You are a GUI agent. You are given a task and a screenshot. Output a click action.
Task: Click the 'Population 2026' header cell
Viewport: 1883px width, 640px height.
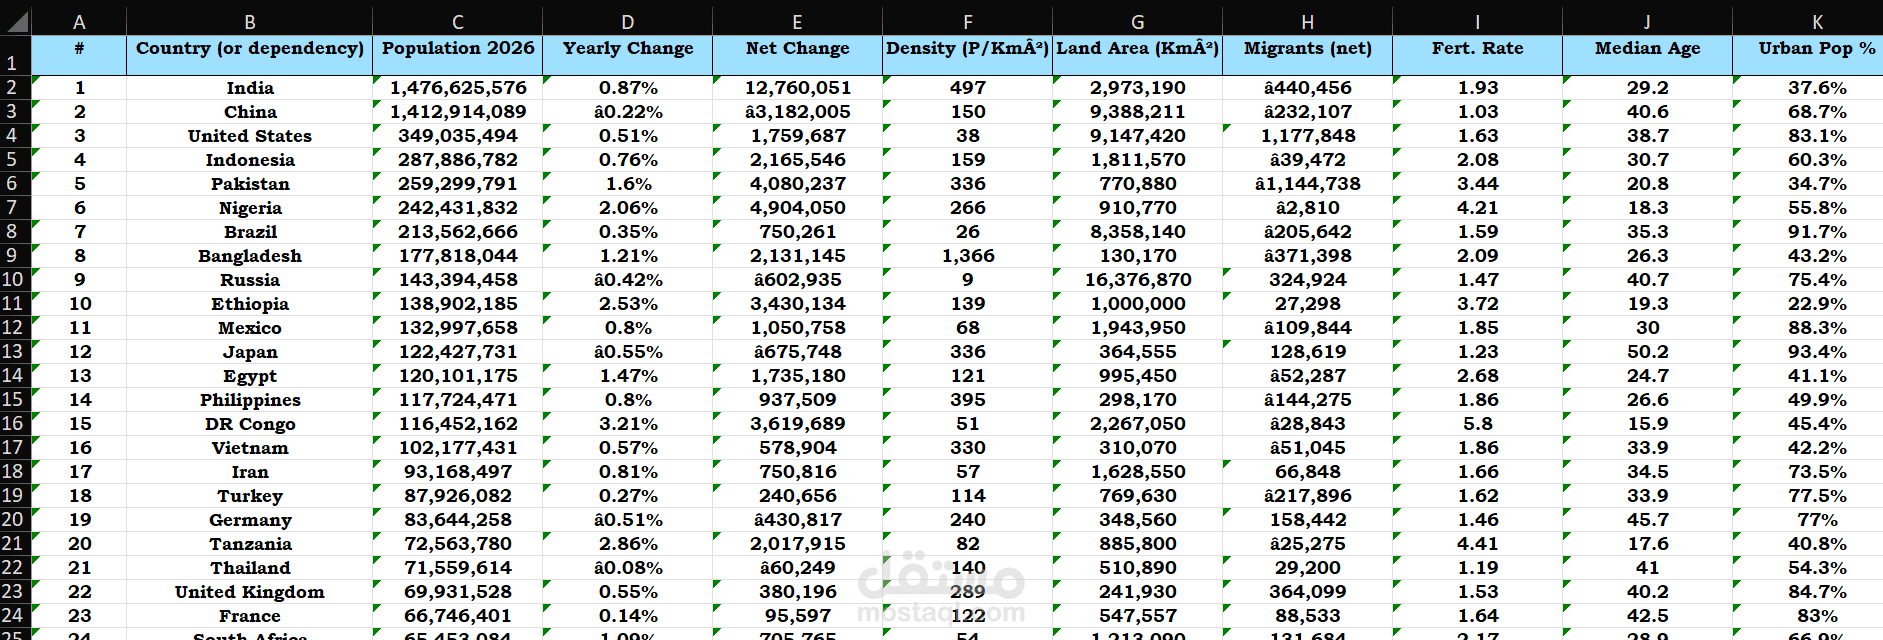(457, 55)
